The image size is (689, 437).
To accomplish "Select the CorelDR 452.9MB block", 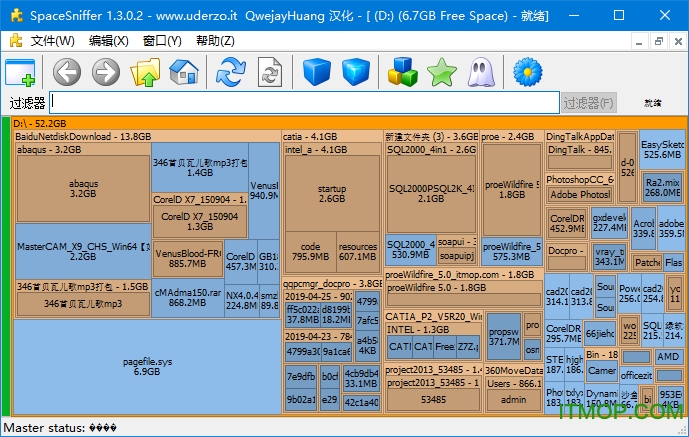I will [567, 224].
